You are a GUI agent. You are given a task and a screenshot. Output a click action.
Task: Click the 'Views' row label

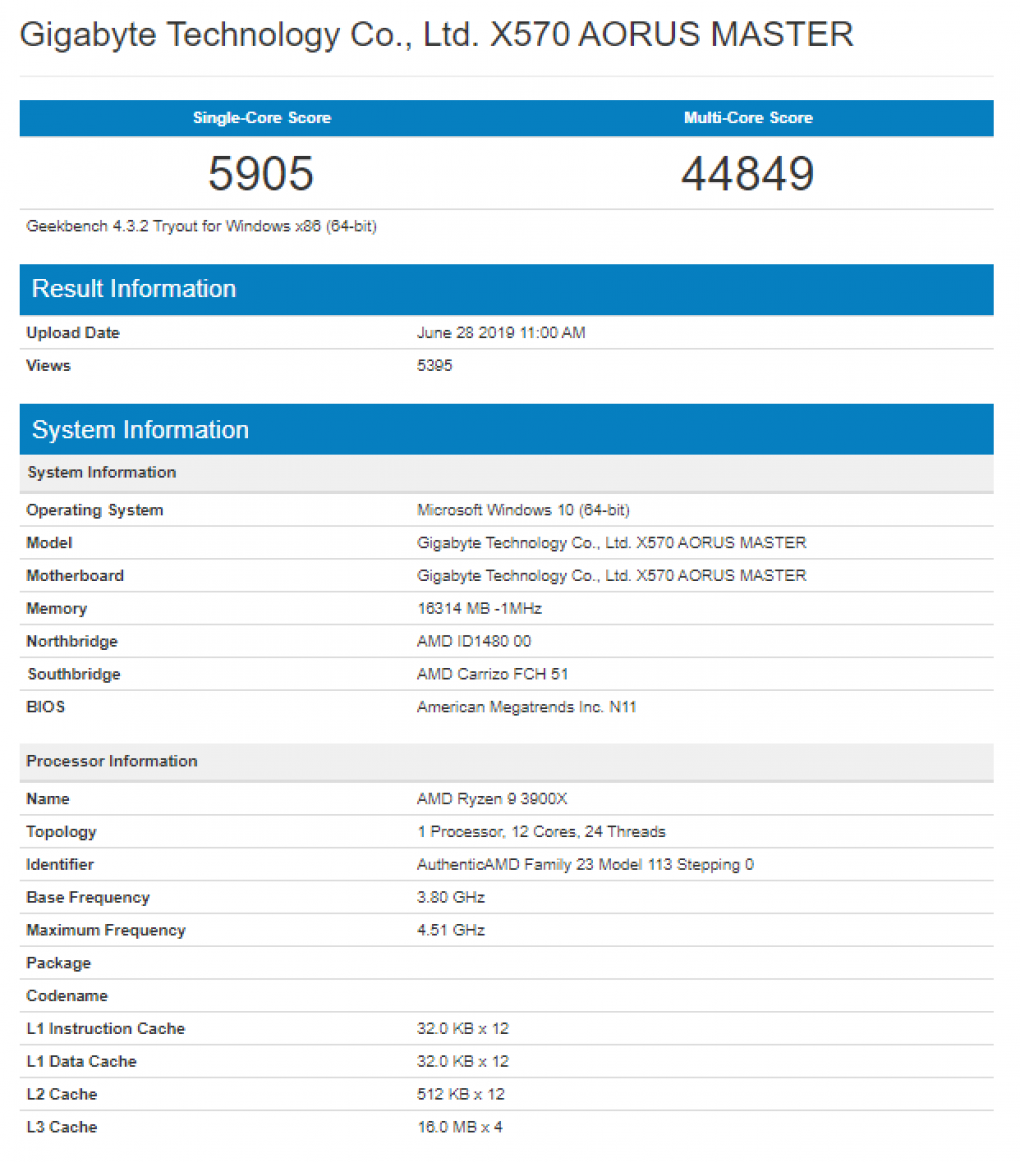[48, 365]
